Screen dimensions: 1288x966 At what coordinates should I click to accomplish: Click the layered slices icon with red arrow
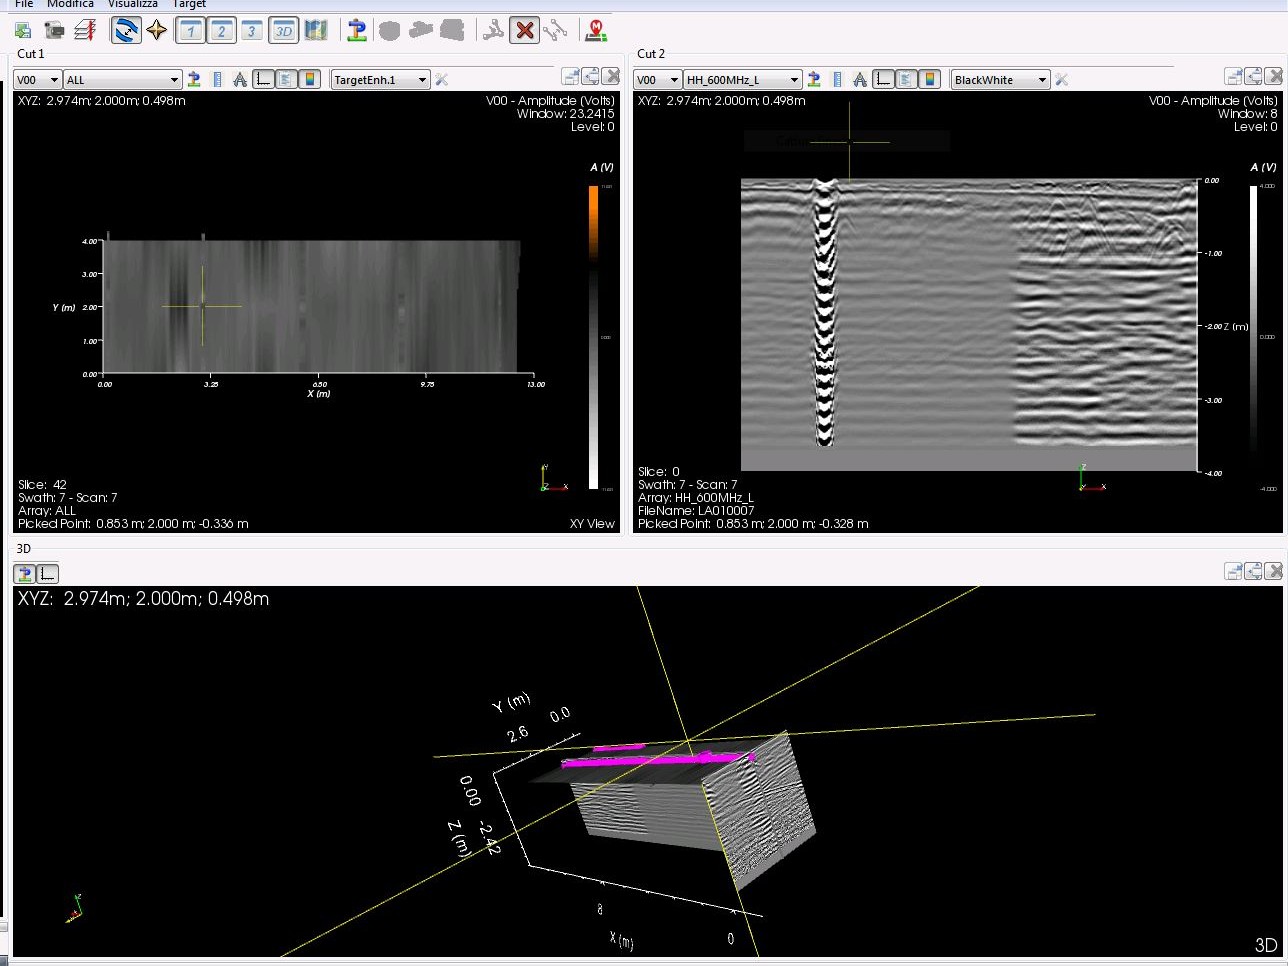[x=85, y=31]
